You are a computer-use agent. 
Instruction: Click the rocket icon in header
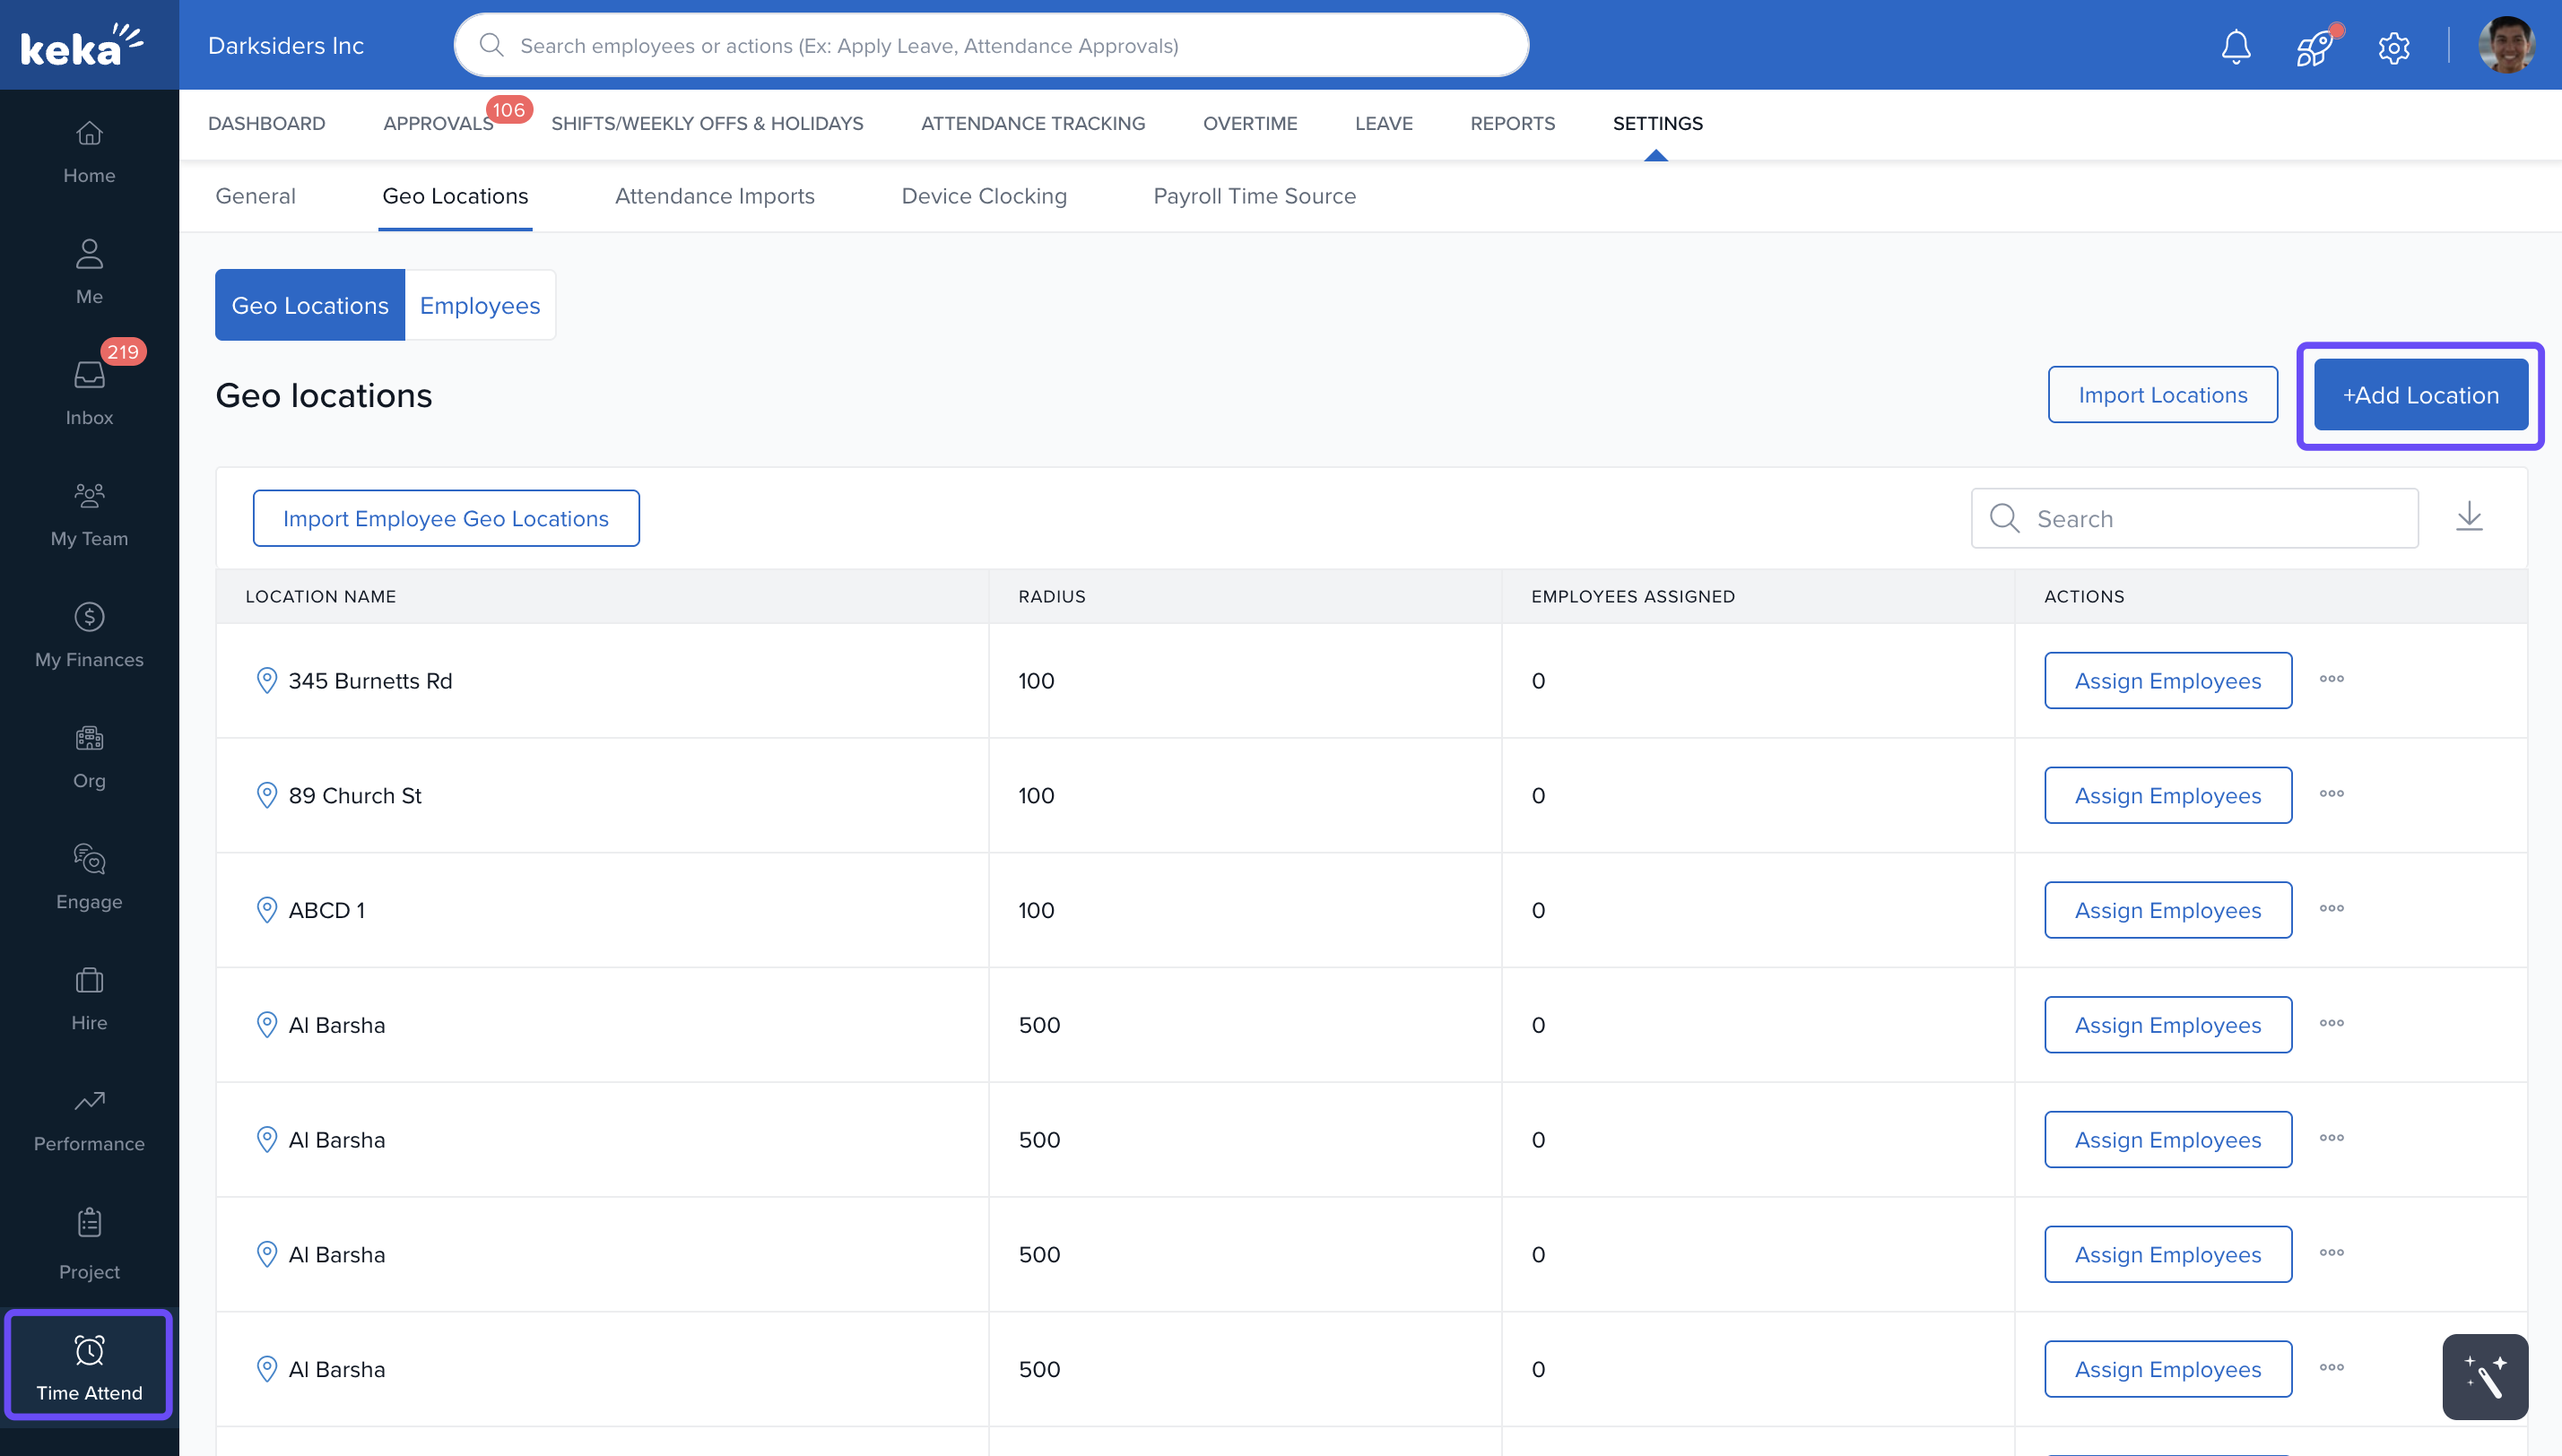2314,46
